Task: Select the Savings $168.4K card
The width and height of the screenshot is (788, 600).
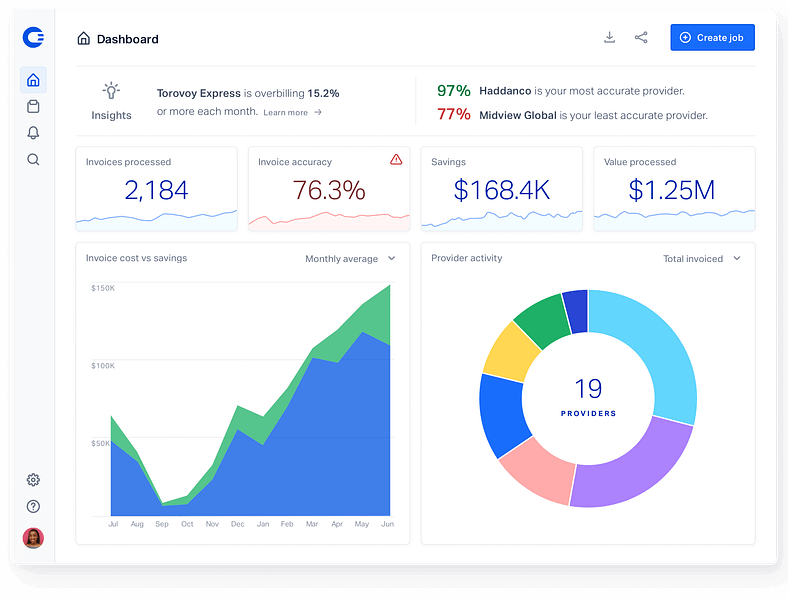Action: pyautogui.click(x=501, y=189)
